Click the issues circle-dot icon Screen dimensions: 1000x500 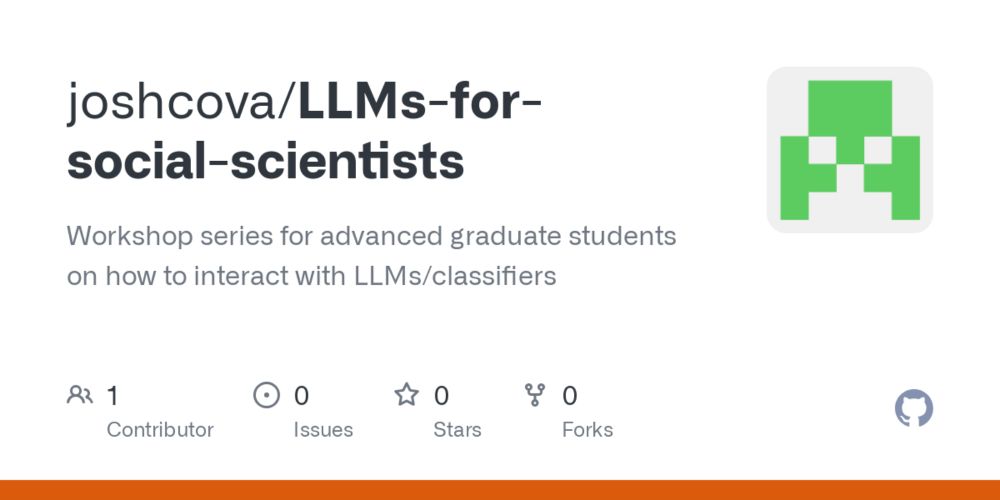[x=267, y=395]
